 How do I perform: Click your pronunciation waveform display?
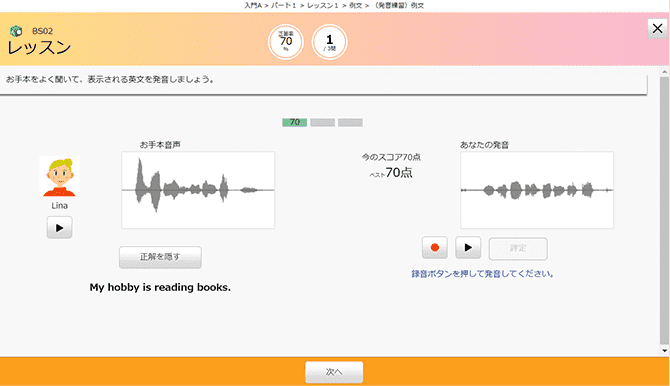click(537, 190)
